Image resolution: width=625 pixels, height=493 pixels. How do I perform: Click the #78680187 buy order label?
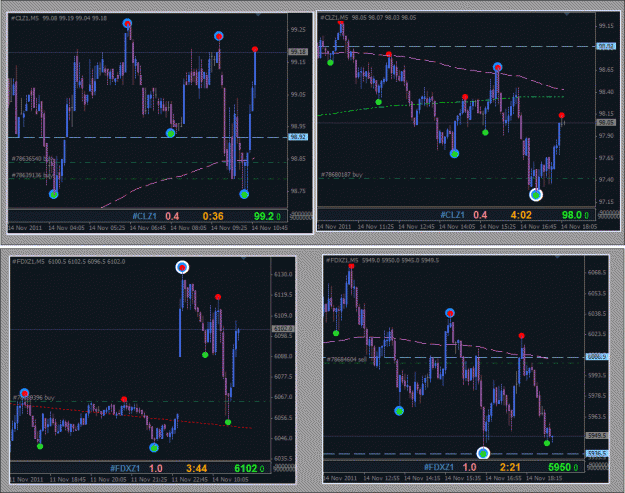coord(342,175)
